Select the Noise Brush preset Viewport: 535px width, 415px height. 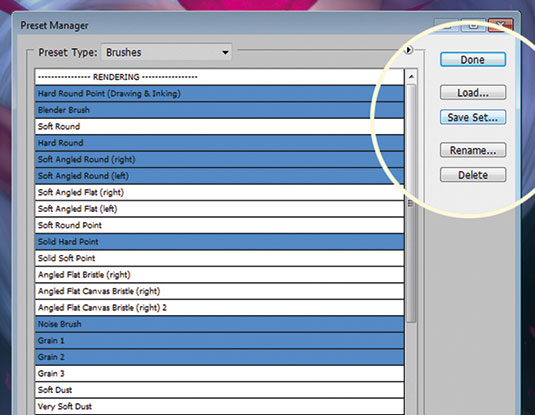click(x=219, y=324)
